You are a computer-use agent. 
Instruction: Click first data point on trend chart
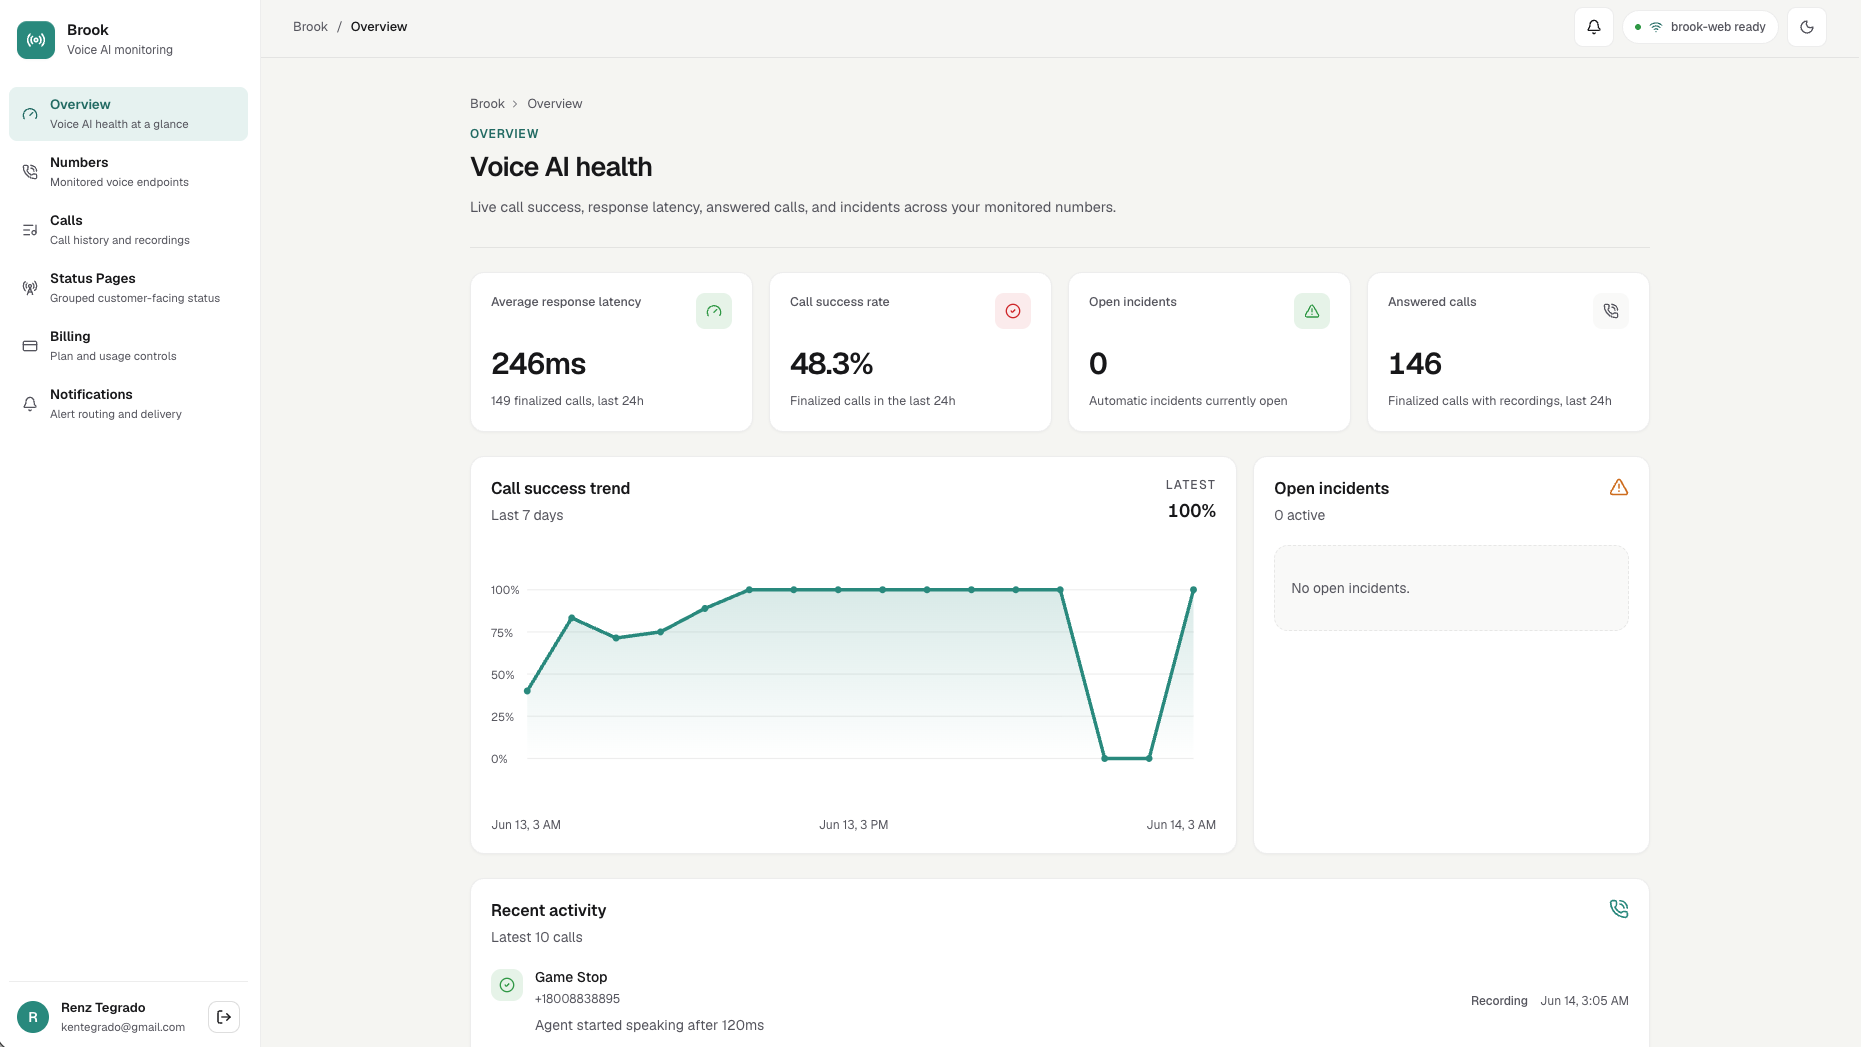(527, 691)
